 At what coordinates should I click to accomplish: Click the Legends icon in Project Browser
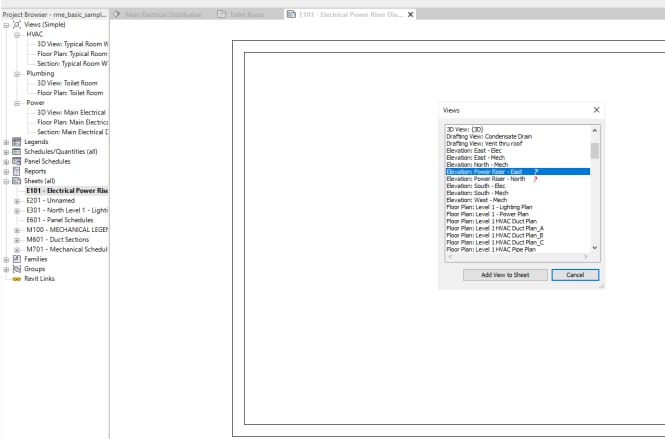(x=16, y=142)
